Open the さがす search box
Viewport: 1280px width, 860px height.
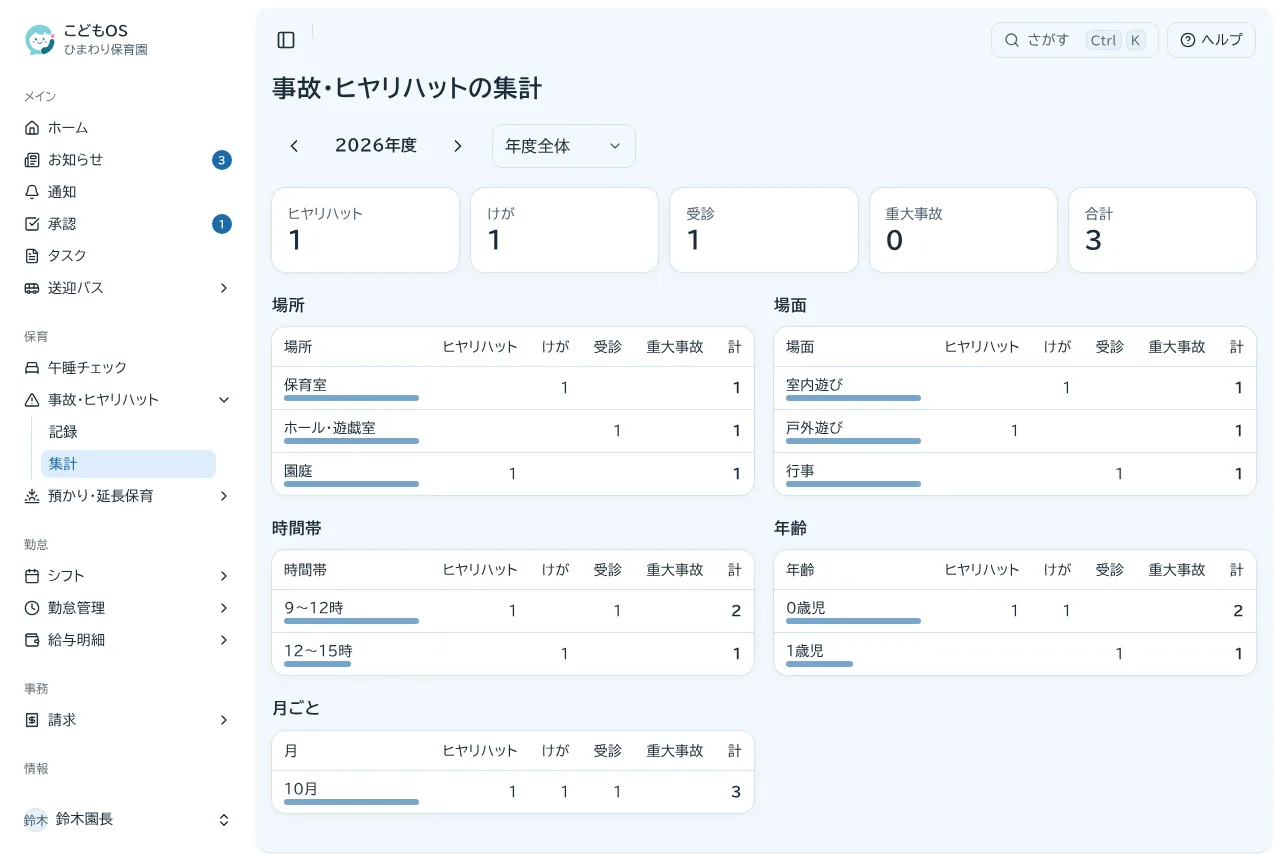point(1075,40)
